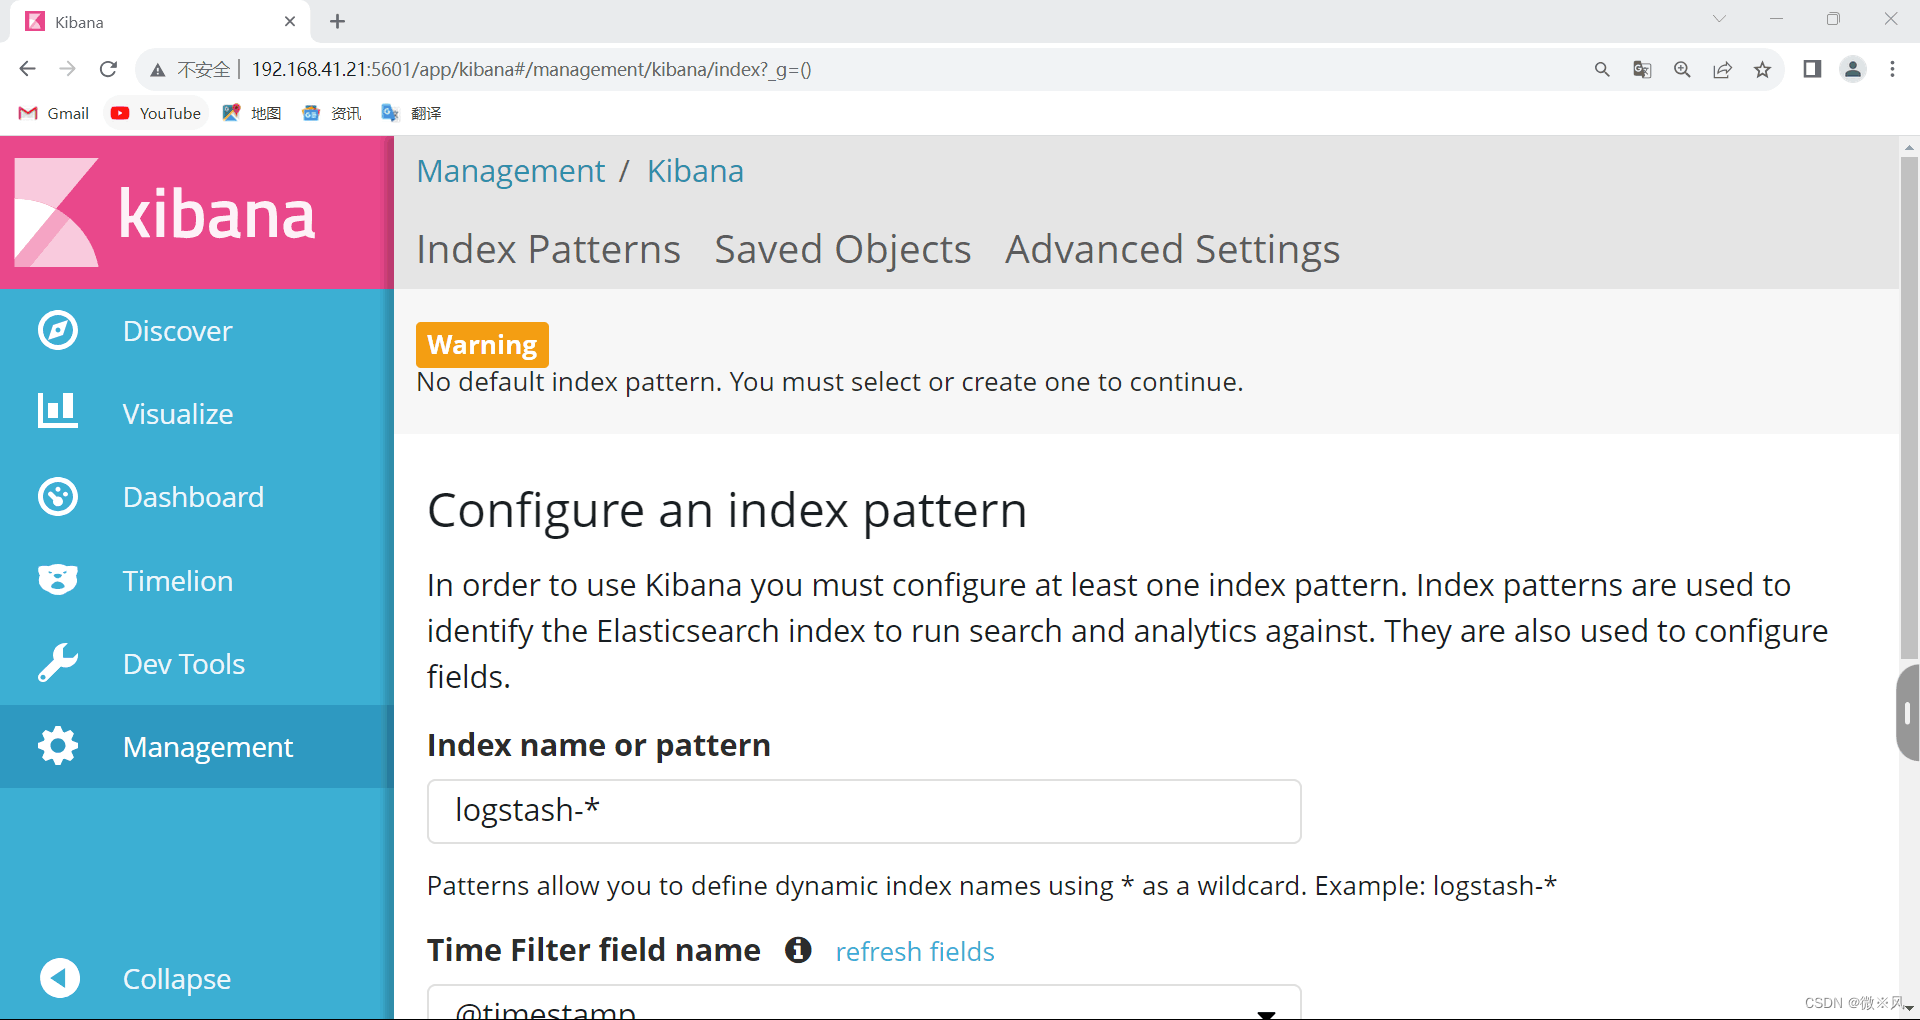Open Dashboard using its gauge icon
The height and width of the screenshot is (1020, 1920).
tap(58, 497)
